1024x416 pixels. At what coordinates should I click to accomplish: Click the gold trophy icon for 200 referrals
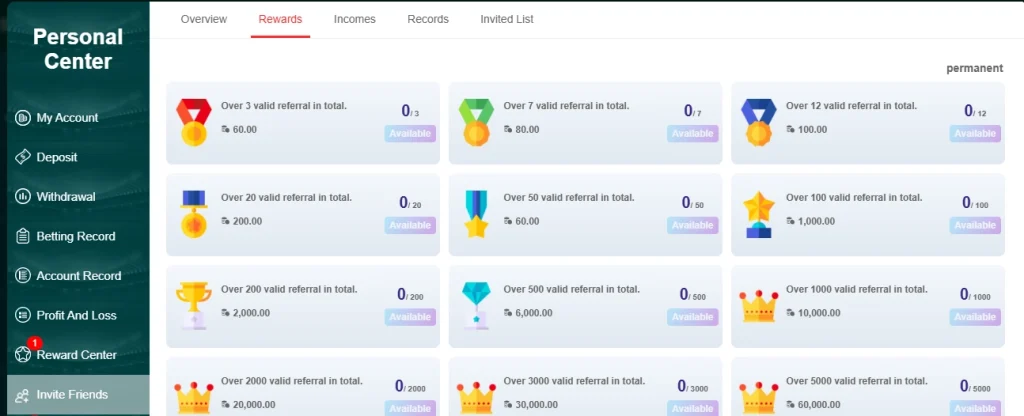[193, 305]
